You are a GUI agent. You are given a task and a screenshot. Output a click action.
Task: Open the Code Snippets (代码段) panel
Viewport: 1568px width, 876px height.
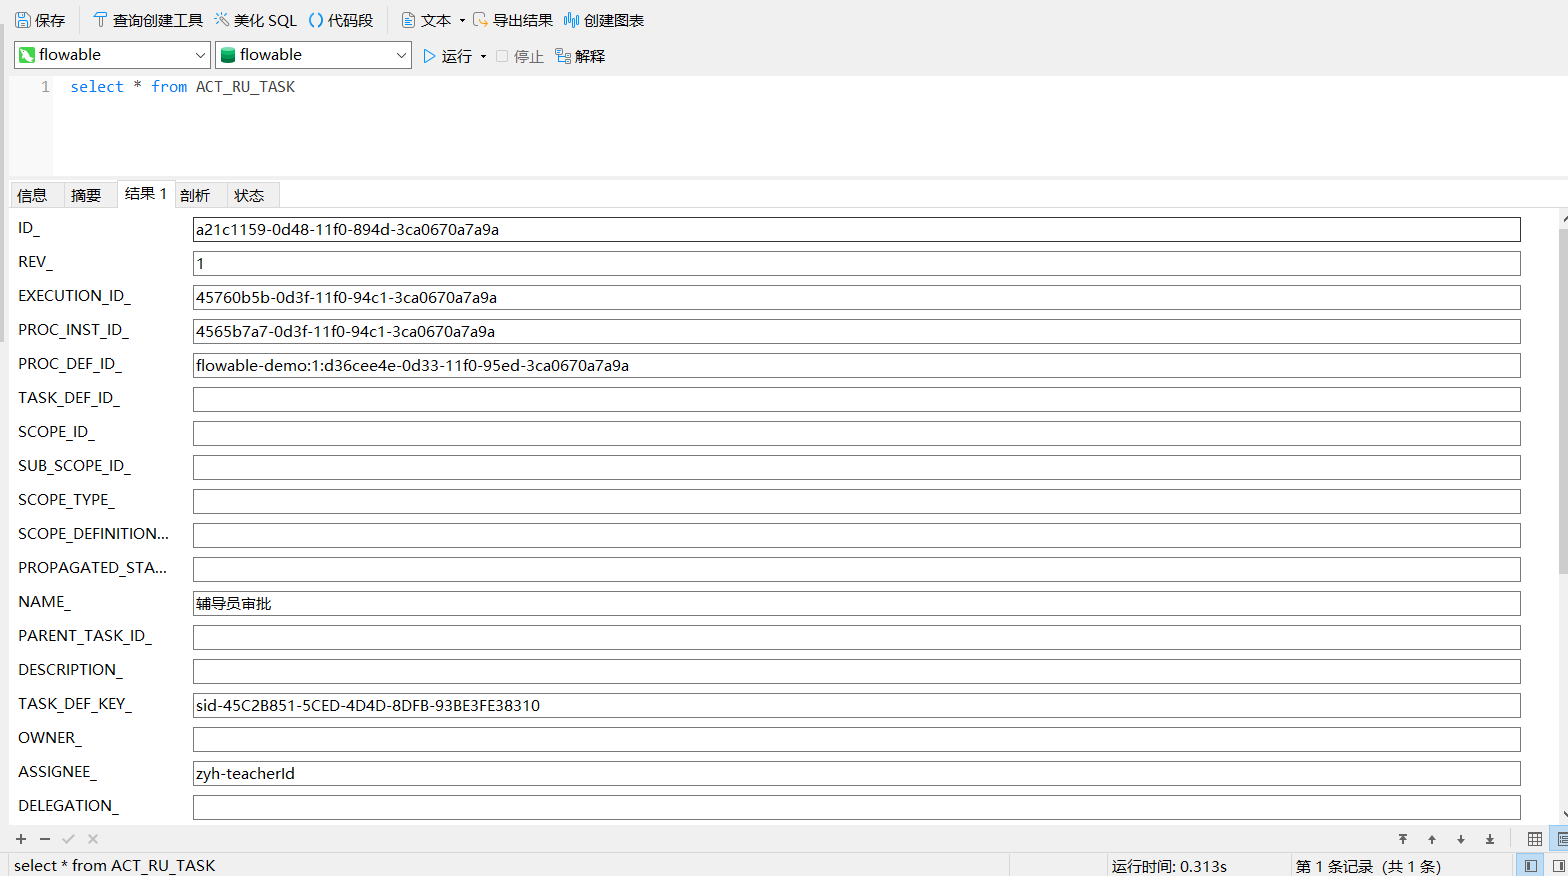tap(340, 20)
